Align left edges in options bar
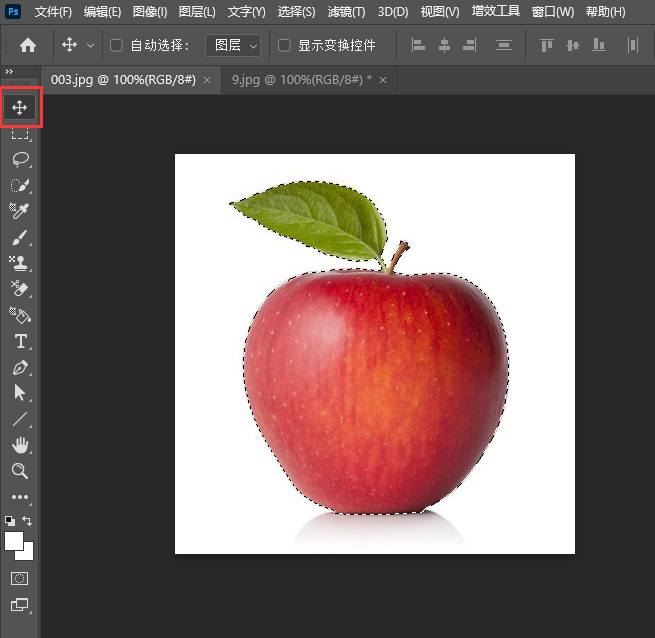 click(x=418, y=45)
